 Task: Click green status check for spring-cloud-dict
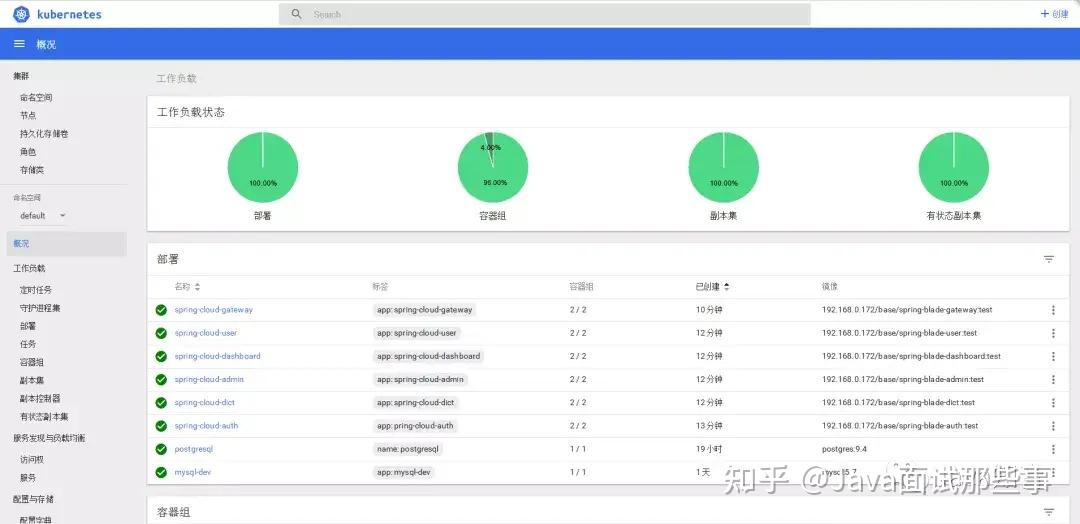[x=161, y=403]
